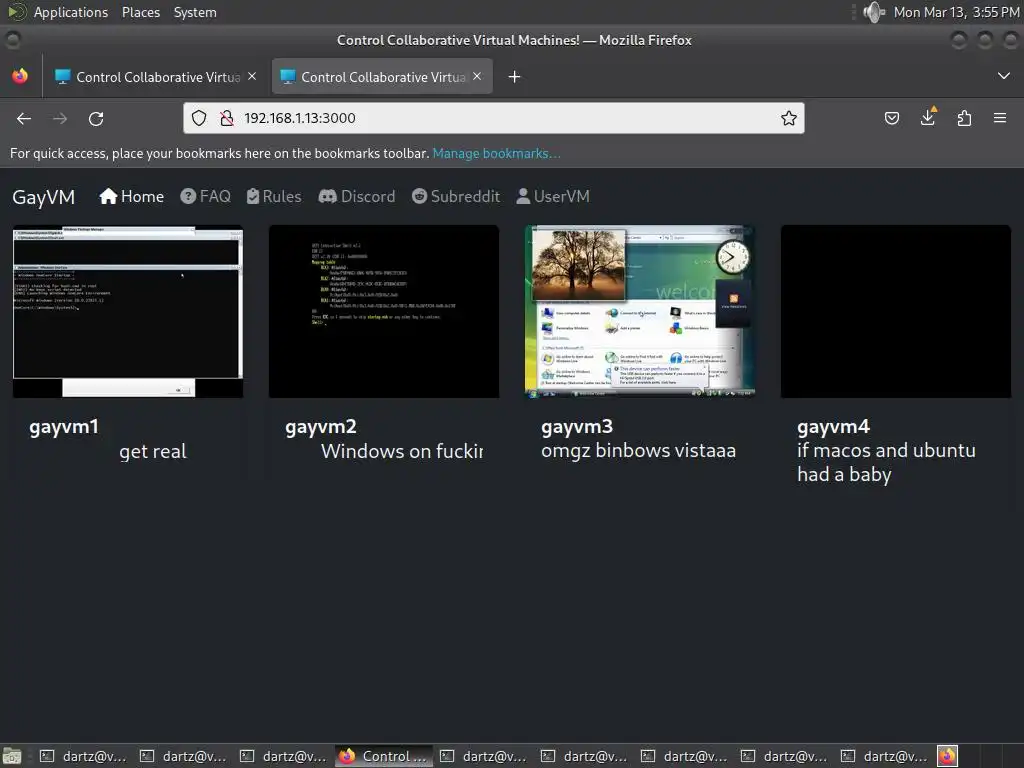1024x768 pixels.
Task: Open the Discord nav link
Action: [x=357, y=197]
